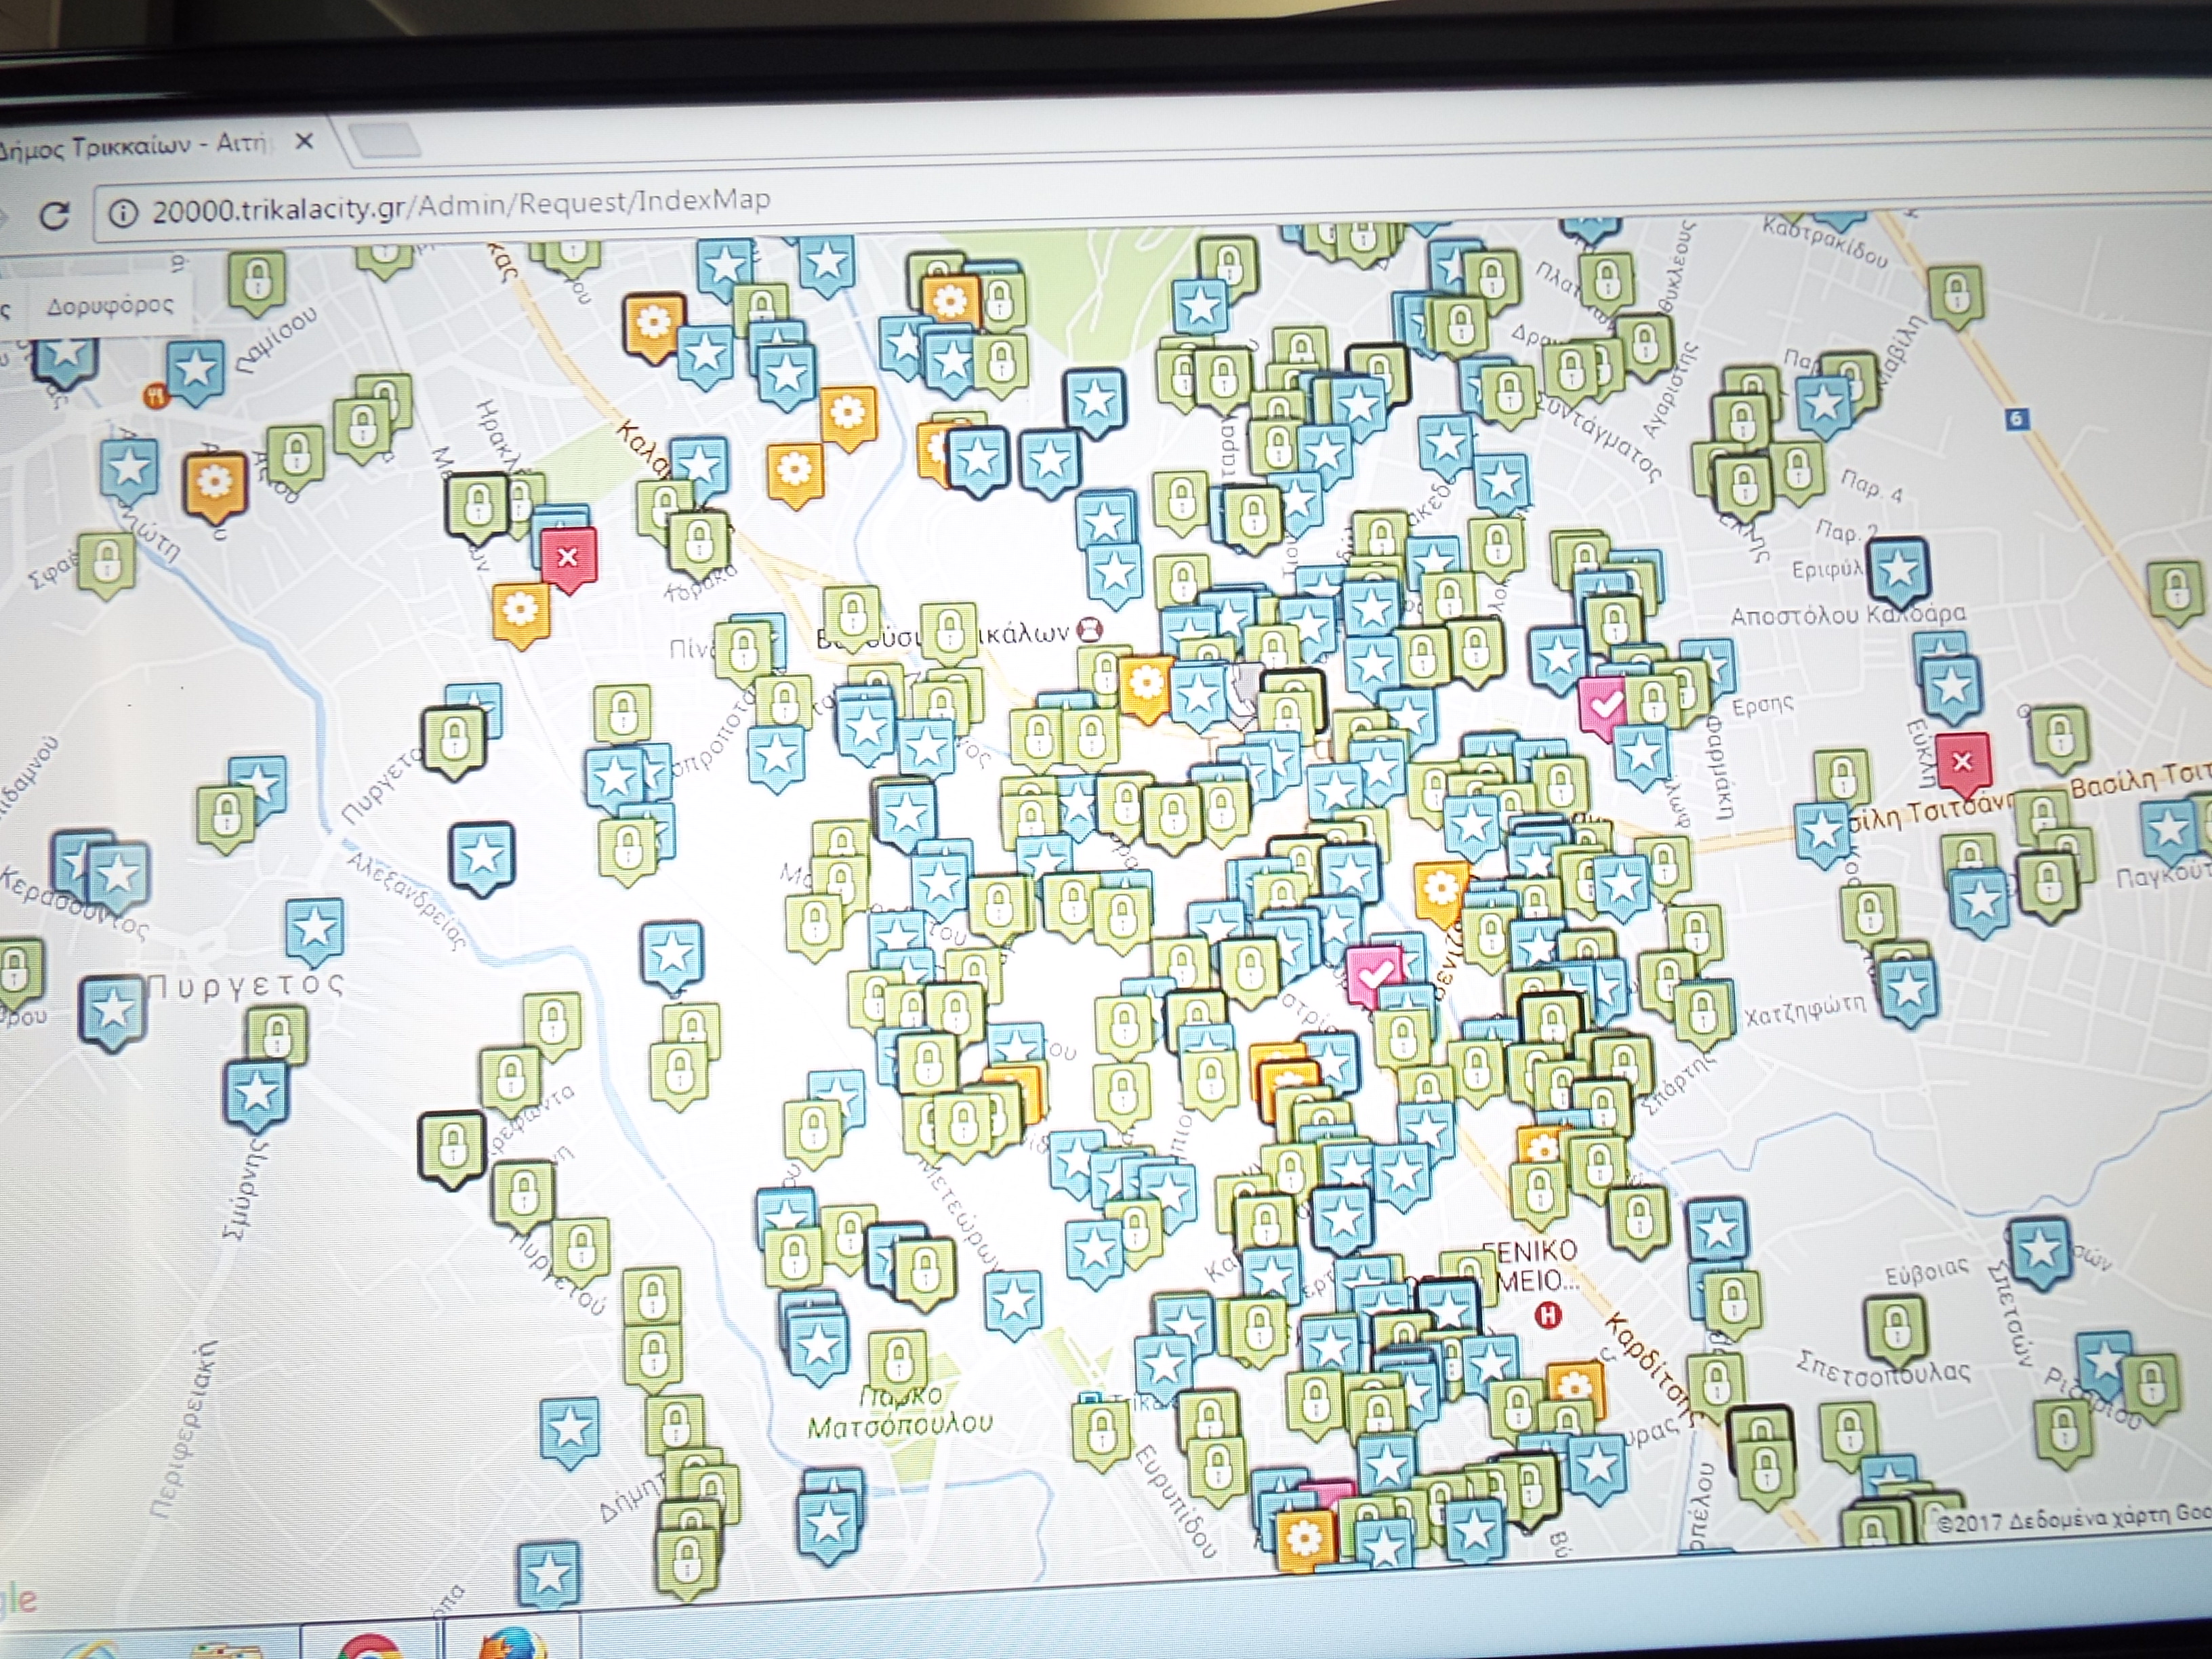Click the Αλεξανδρείας street label
Screen dimensions: 2212x1659
[x=407, y=902]
